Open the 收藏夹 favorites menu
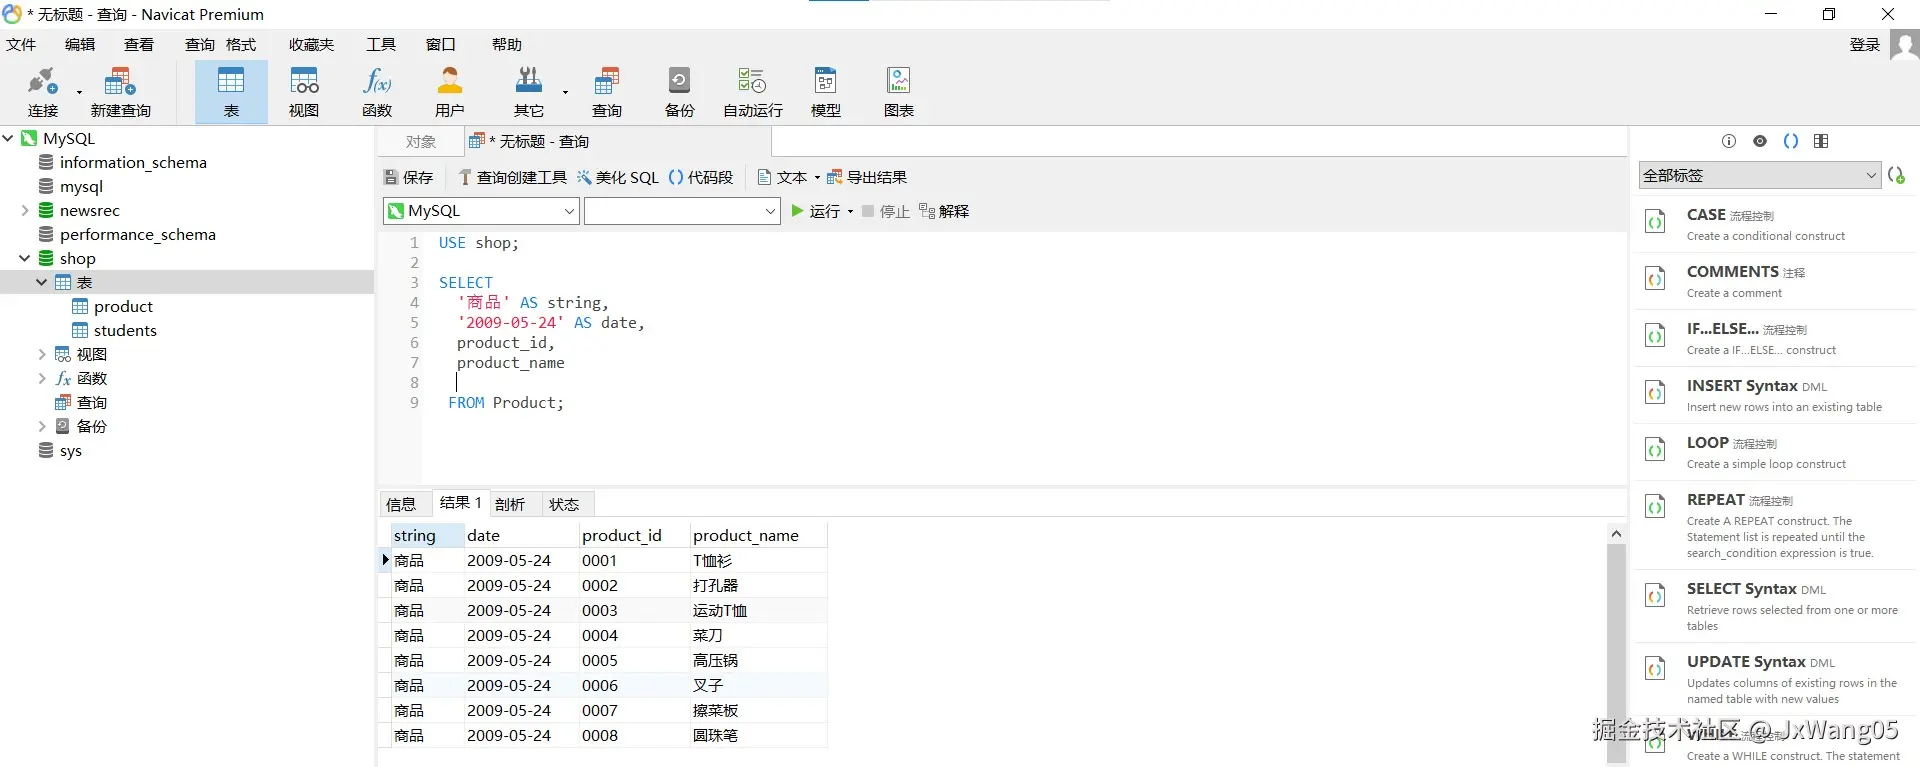This screenshot has height=767, width=1920. [x=312, y=44]
